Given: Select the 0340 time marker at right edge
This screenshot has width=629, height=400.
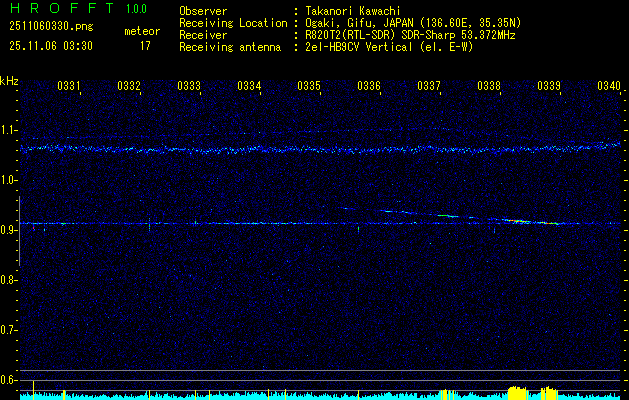Looking at the screenshot, I should tap(609, 87).
